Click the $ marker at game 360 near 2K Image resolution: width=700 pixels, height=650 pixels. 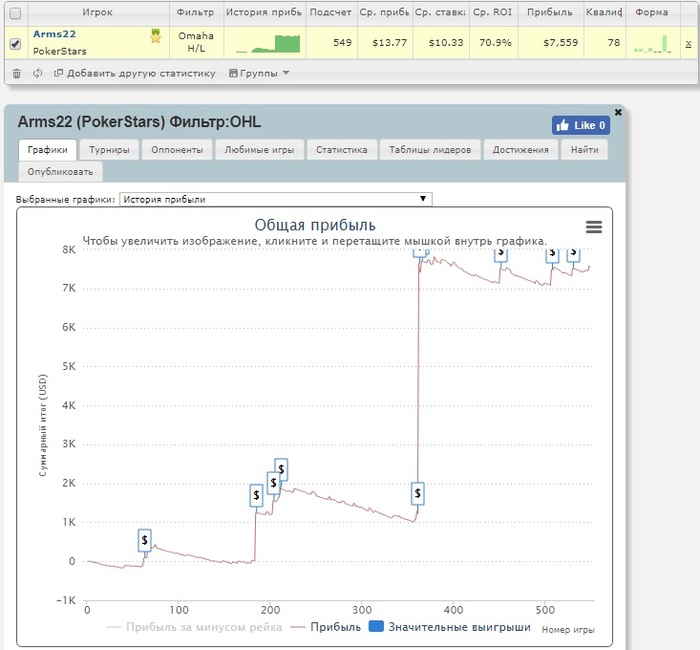[x=417, y=493]
